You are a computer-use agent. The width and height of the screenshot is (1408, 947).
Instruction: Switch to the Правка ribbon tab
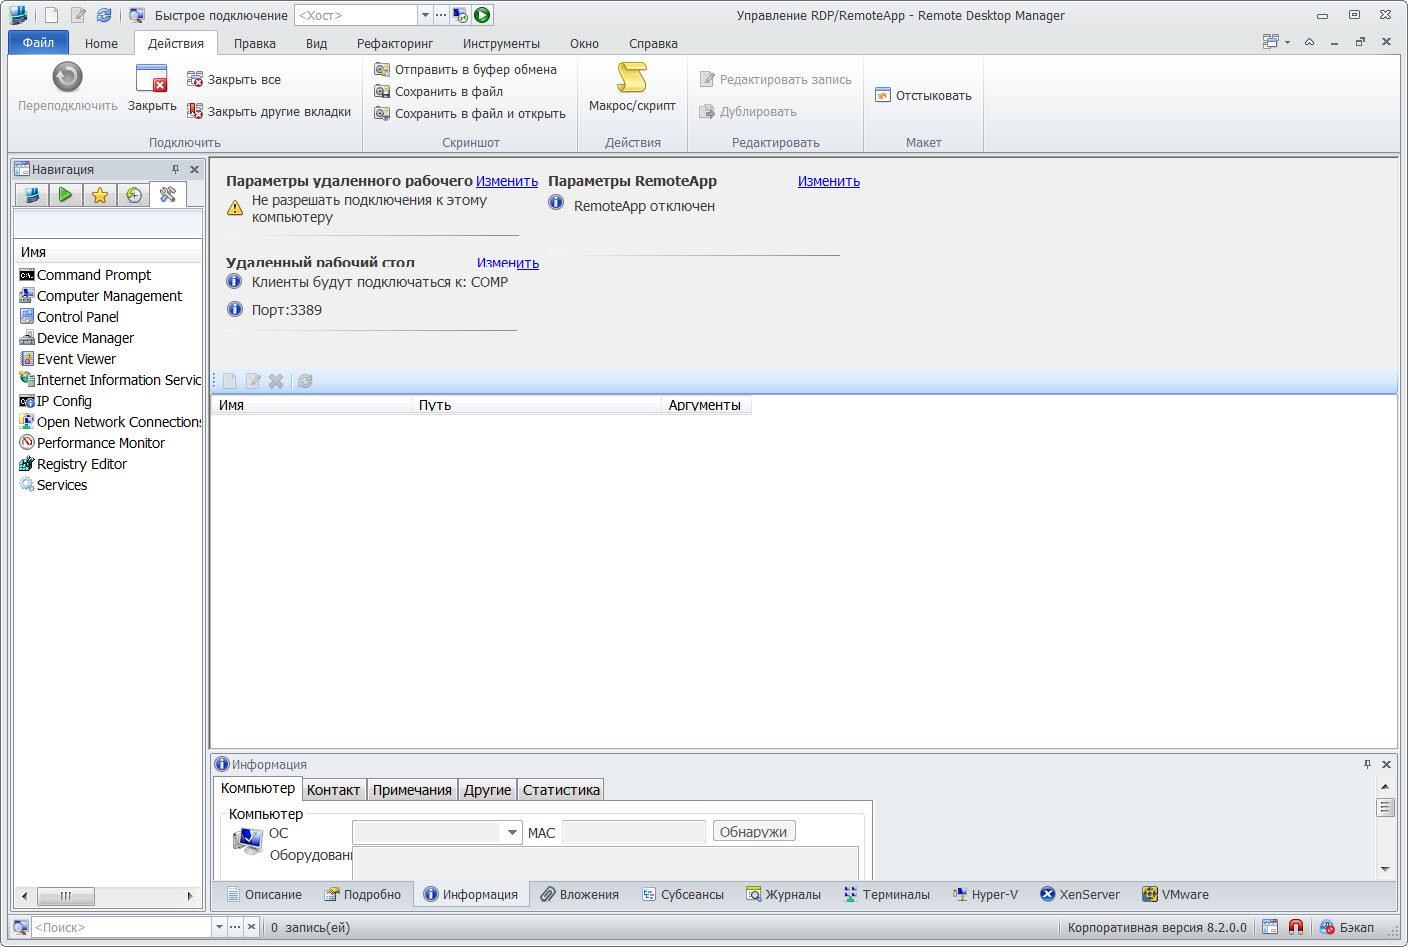pyautogui.click(x=255, y=43)
